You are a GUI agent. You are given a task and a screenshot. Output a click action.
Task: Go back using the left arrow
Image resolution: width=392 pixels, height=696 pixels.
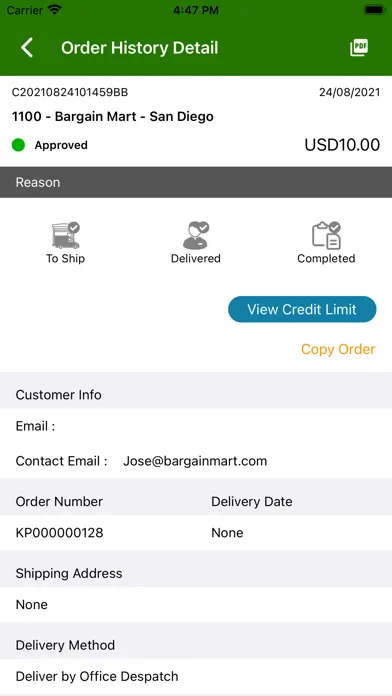(x=27, y=47)
